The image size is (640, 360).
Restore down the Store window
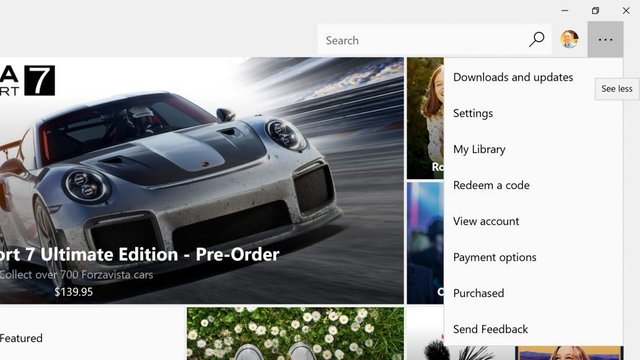click(596, 11)
